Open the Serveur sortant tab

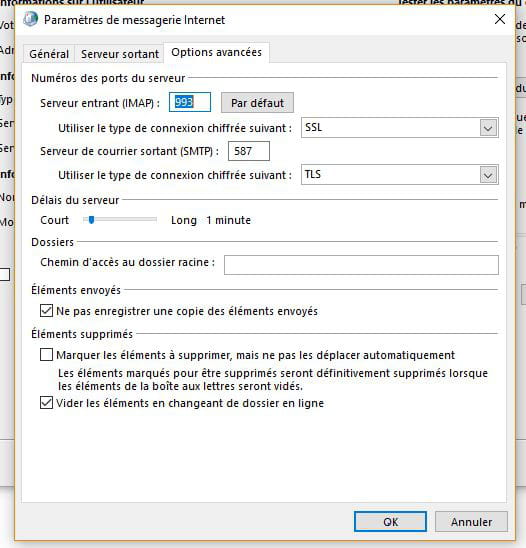tap(120, 54)
